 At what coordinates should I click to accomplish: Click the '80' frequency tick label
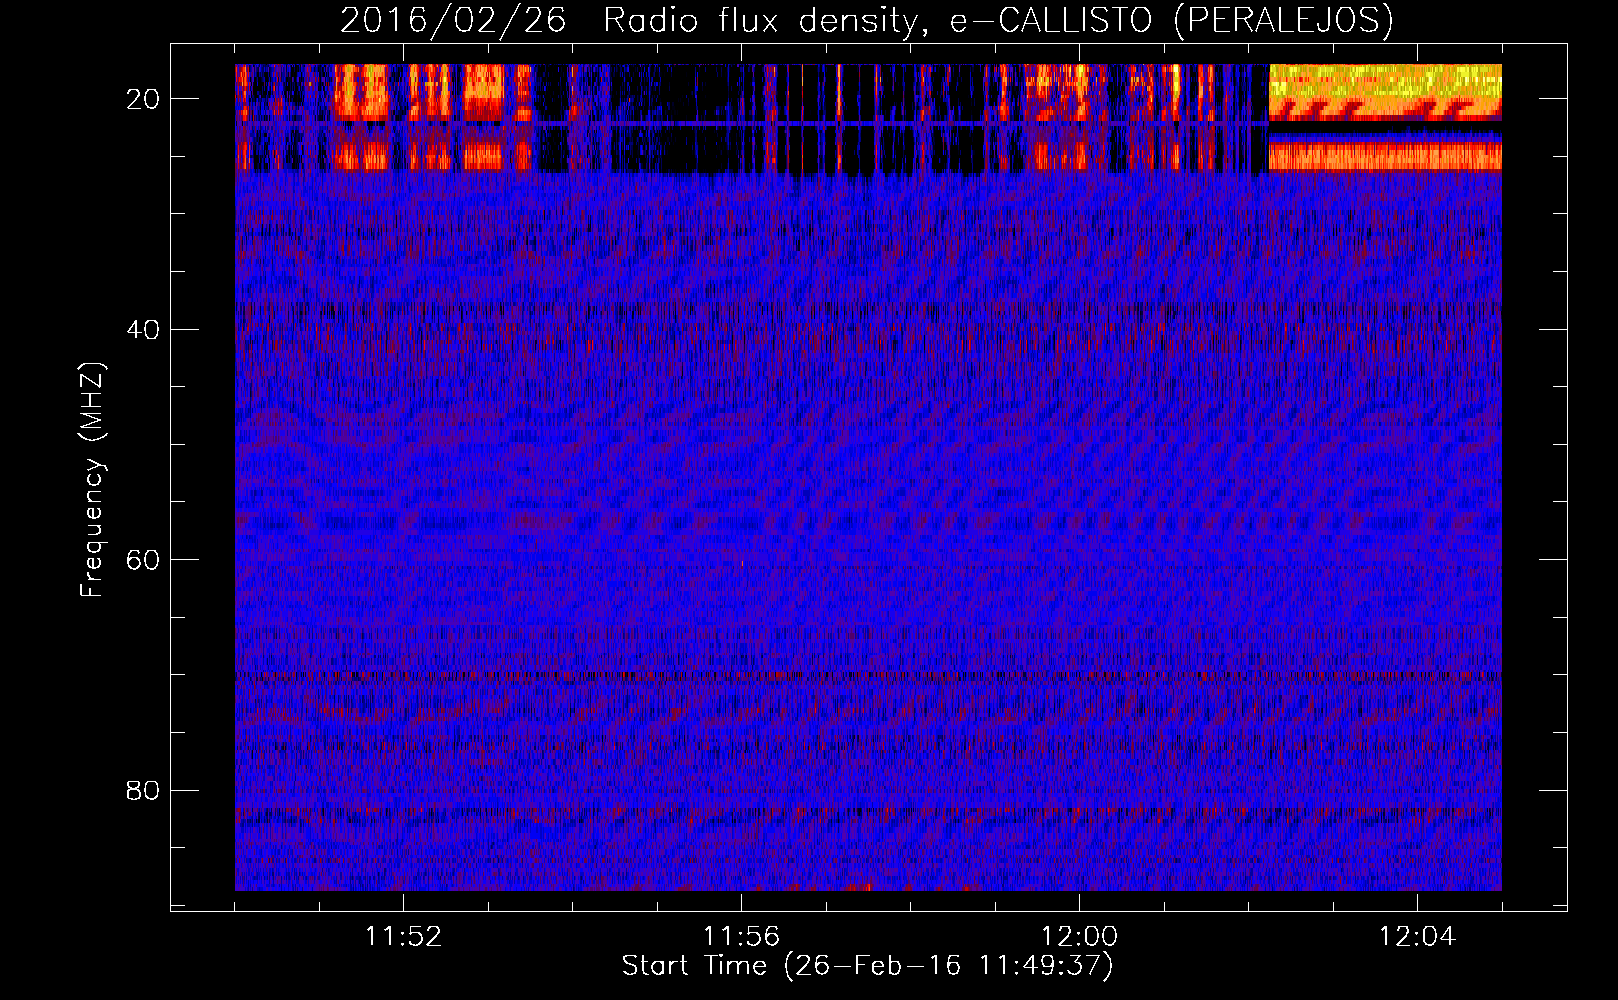pos(144,790)
